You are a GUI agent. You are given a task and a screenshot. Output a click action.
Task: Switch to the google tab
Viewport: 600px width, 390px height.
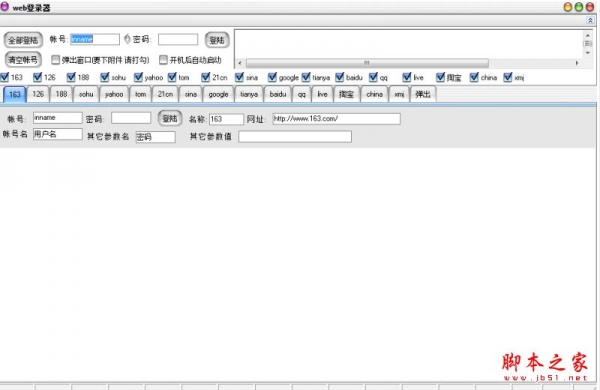[x=218, y=94]
